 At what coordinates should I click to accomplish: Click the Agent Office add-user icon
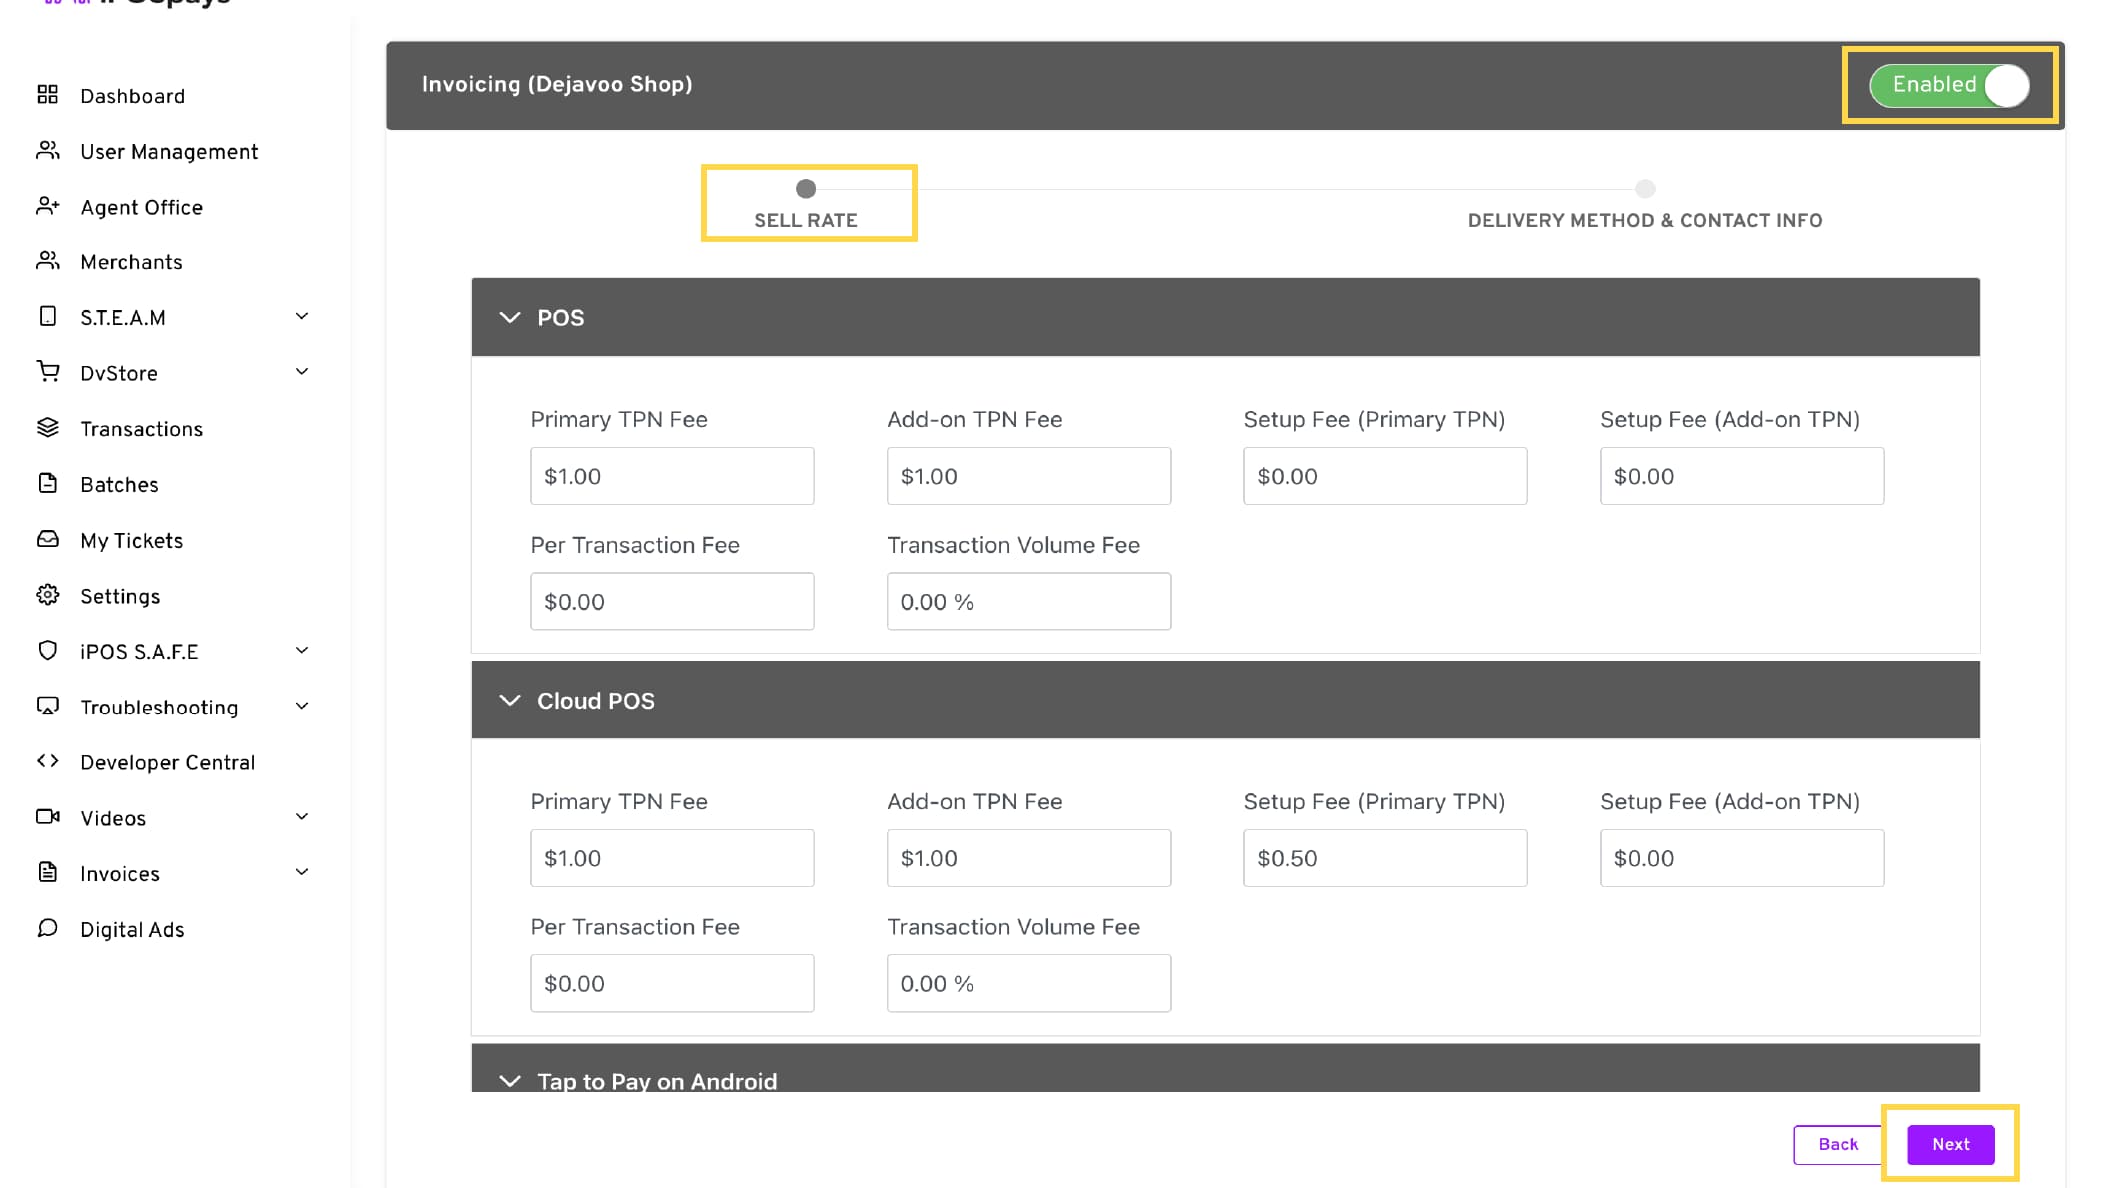[47, 206]
